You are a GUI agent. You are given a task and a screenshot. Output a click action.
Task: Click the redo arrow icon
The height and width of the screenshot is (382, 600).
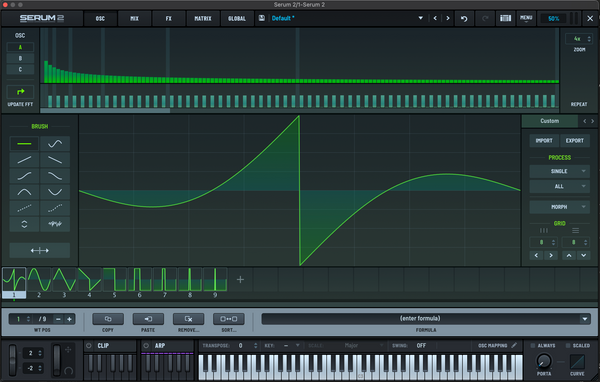click(485, 18)
